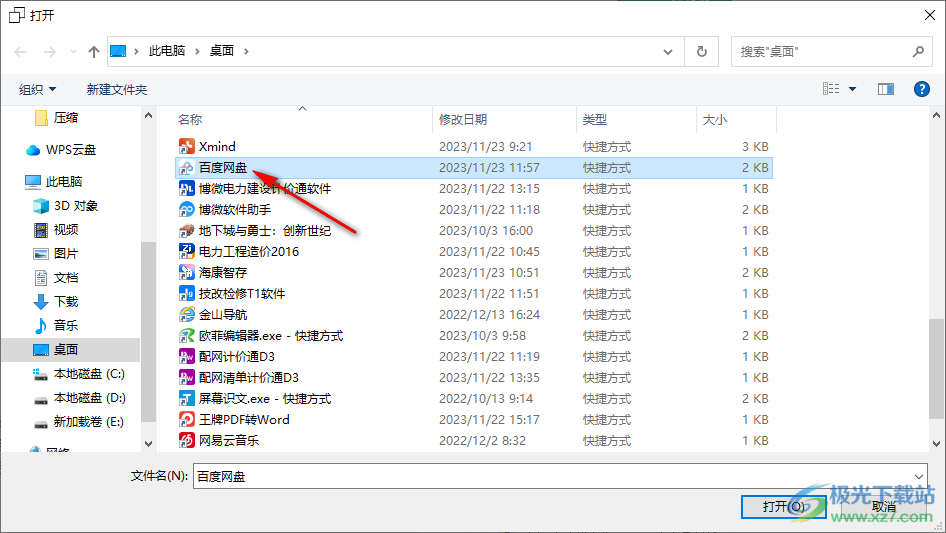946x533 pixels.
Task: Click the 技改检修T1软件 icon
Action: [x=186, y=293]
